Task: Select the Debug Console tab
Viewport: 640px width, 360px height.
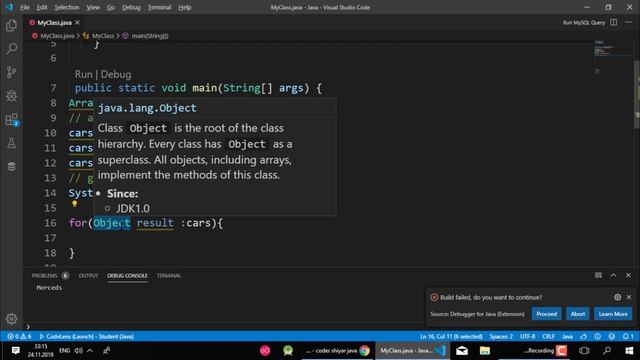Action: tap(127, 276)
